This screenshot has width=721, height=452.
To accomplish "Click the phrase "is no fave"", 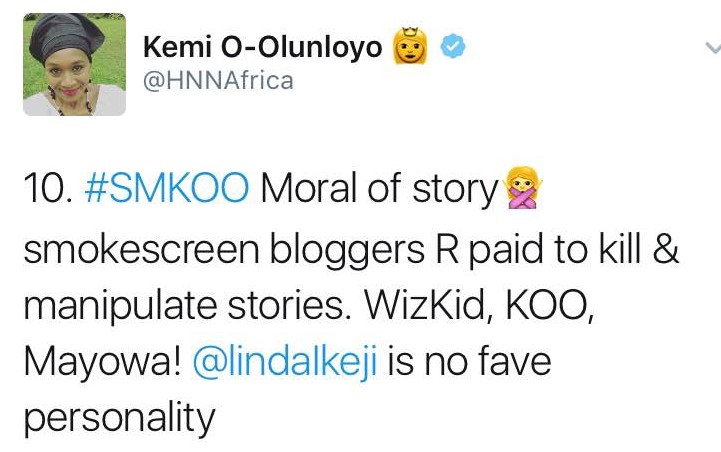I will tap(481, 361).
